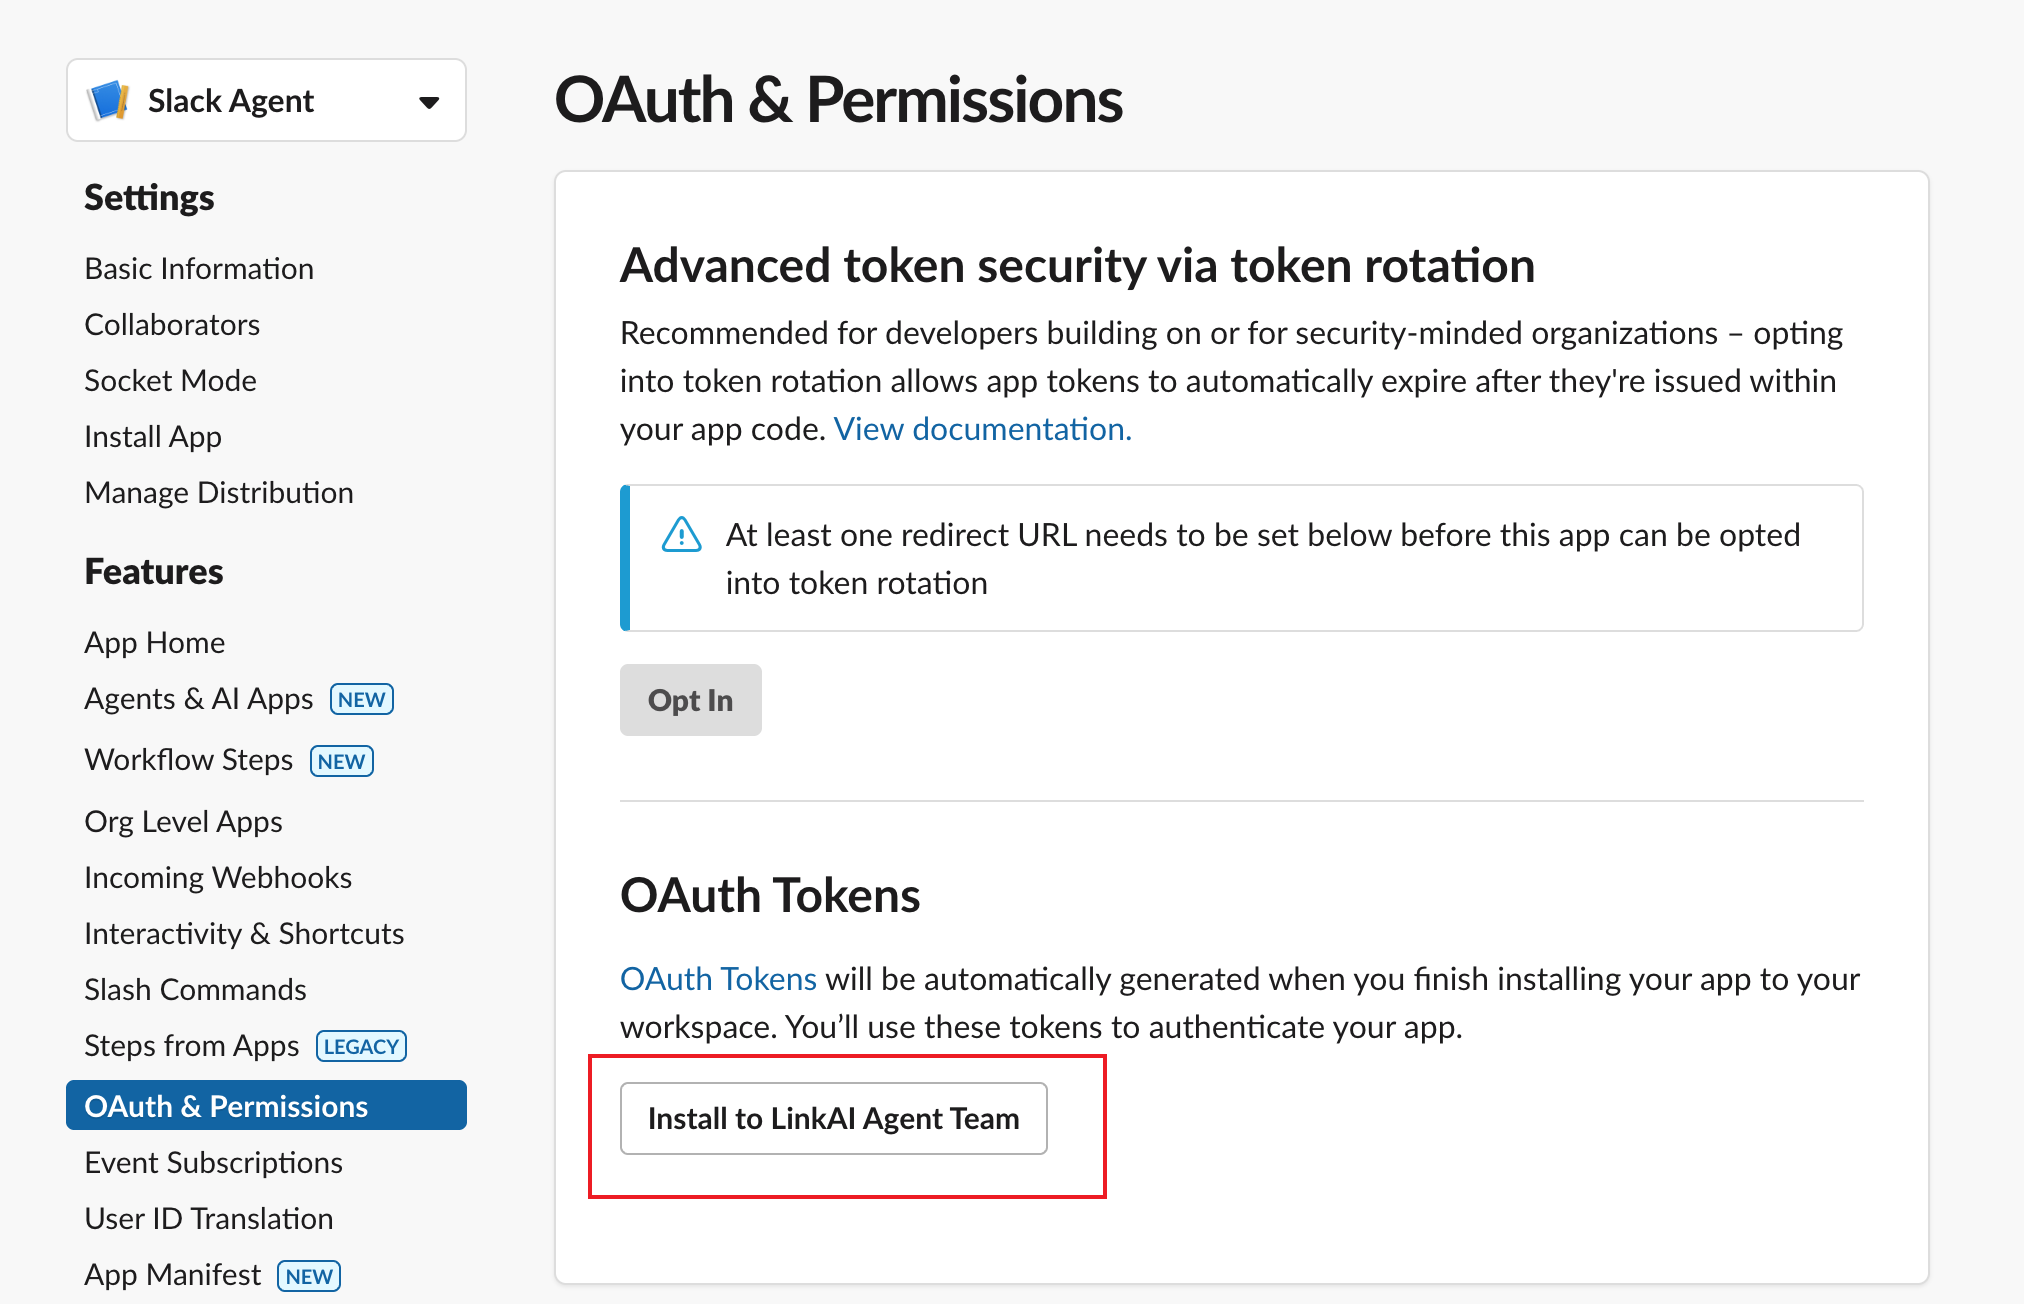Click the View documentation link

tap(983, 429)
